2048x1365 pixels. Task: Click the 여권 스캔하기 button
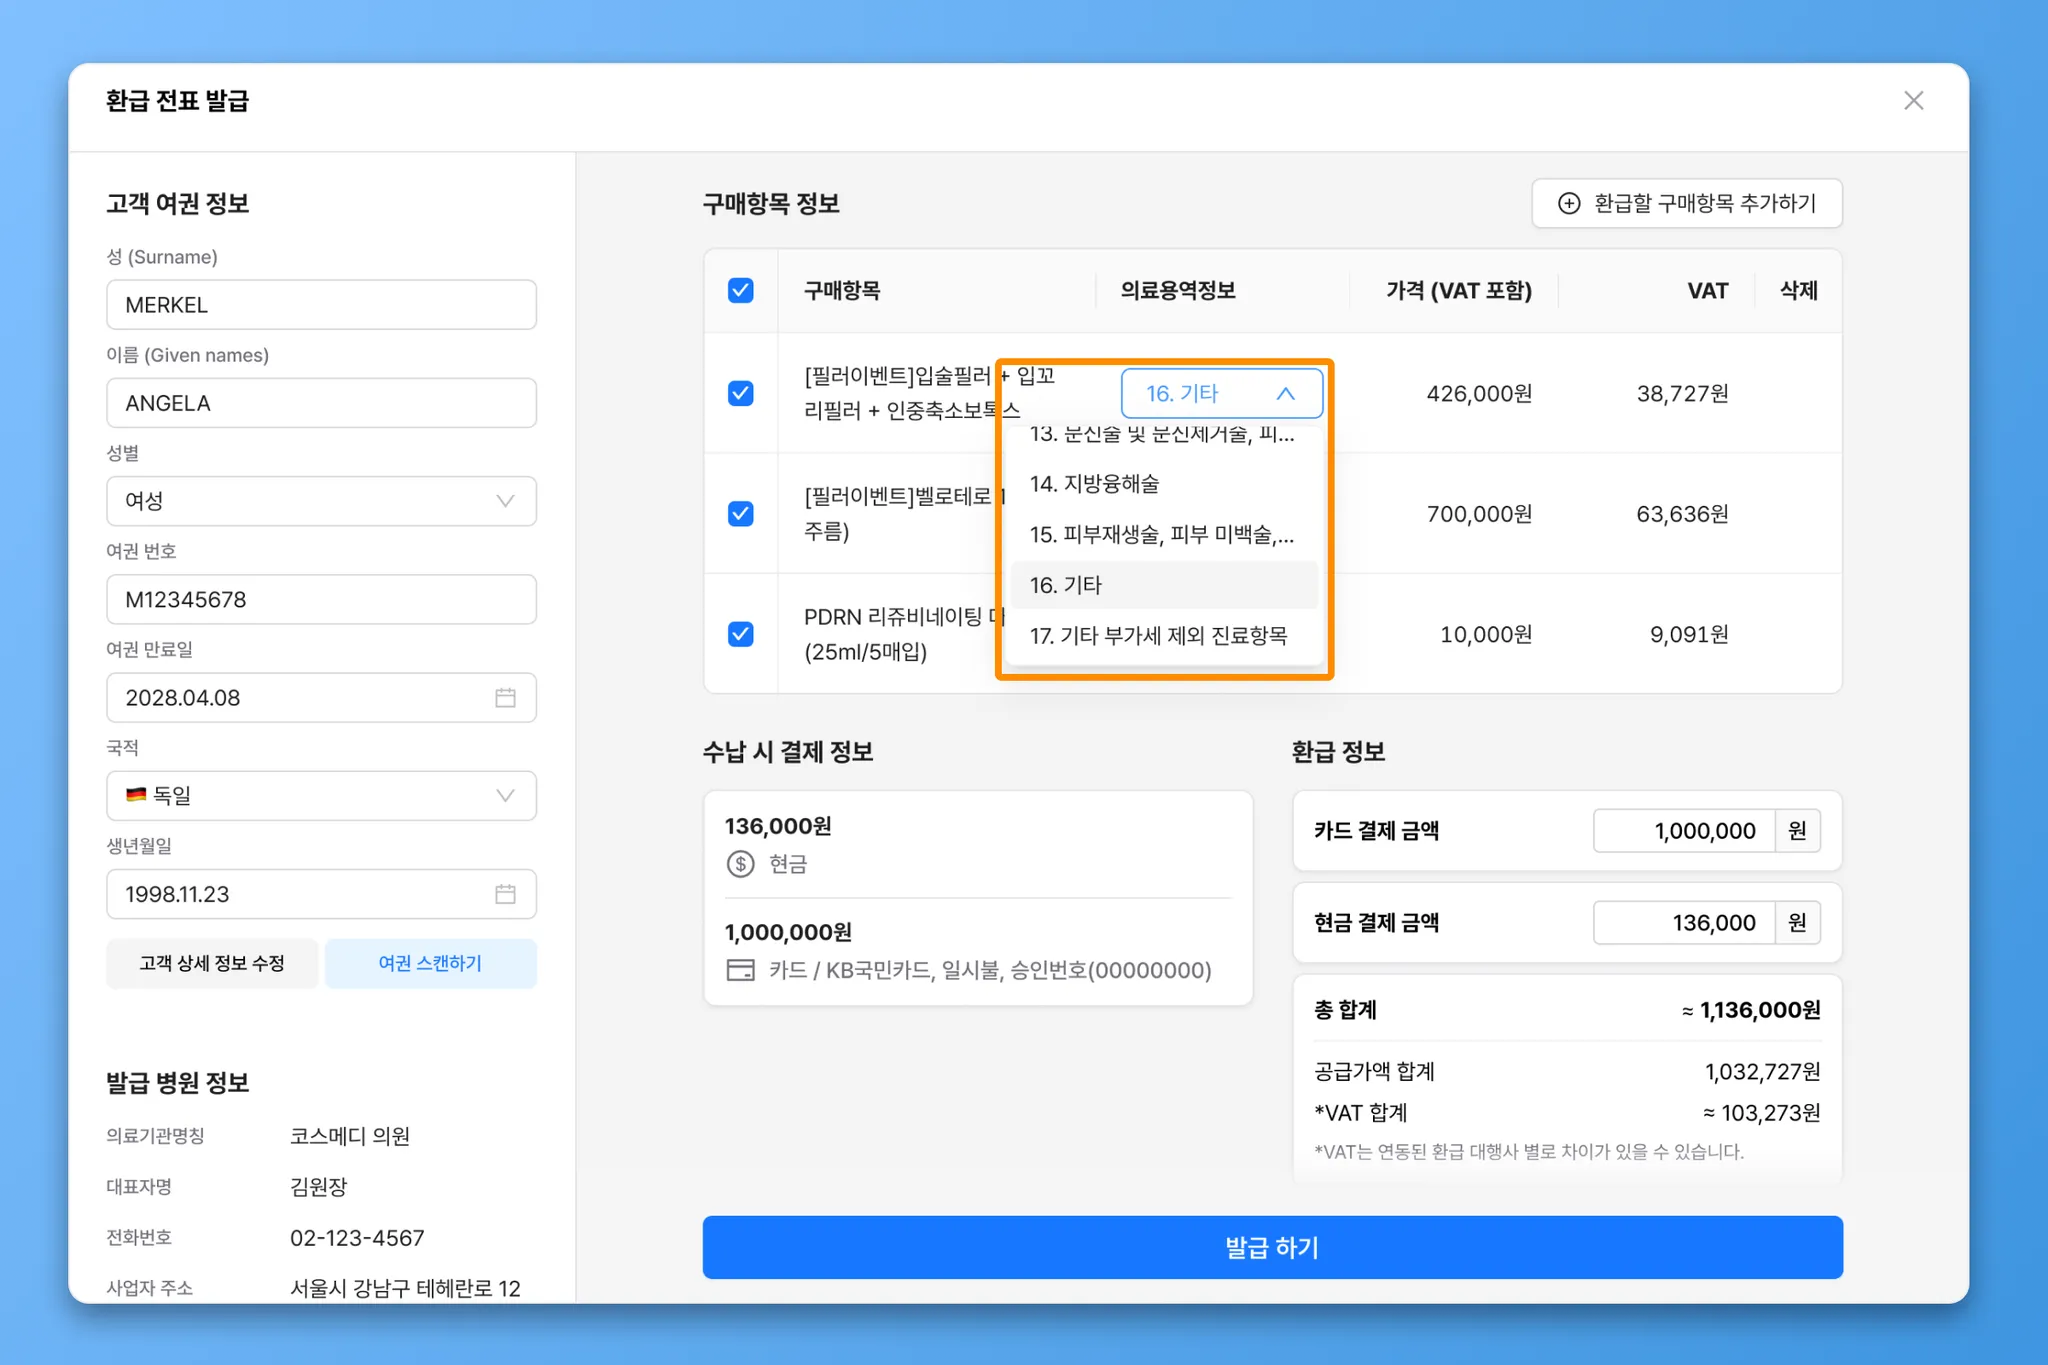point(430,963)
